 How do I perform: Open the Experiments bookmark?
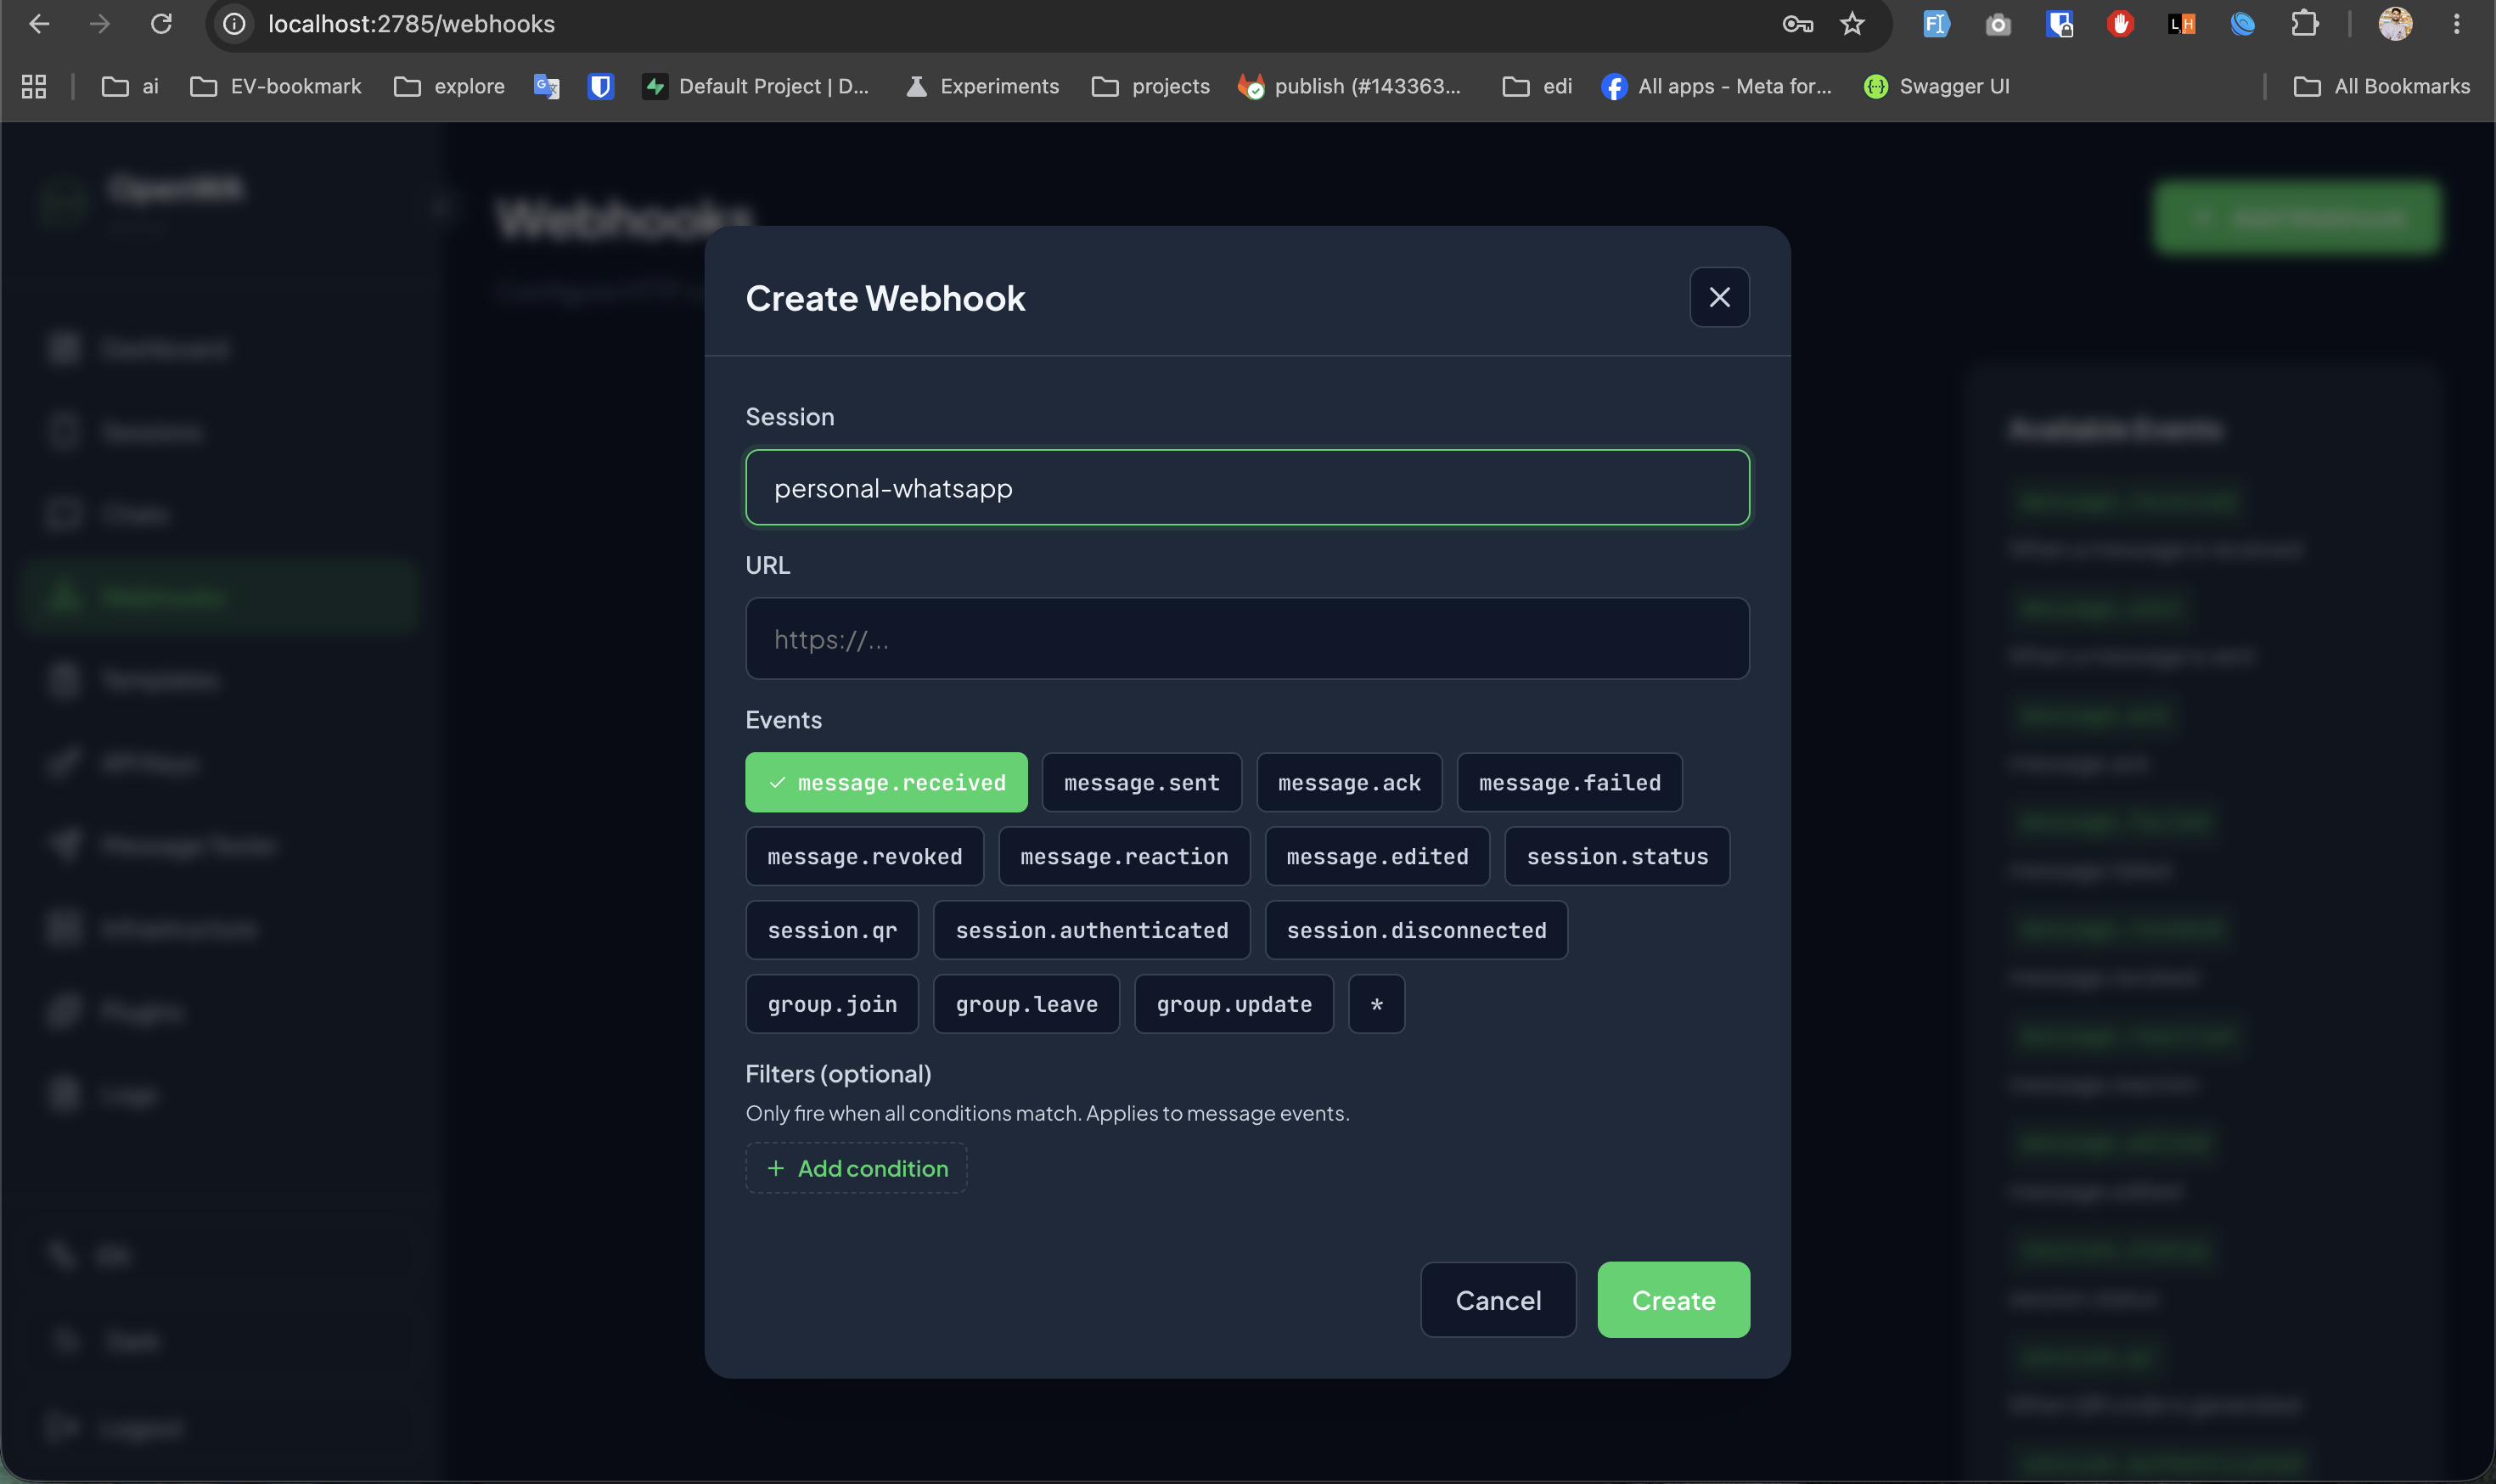[x=982, y=87]
